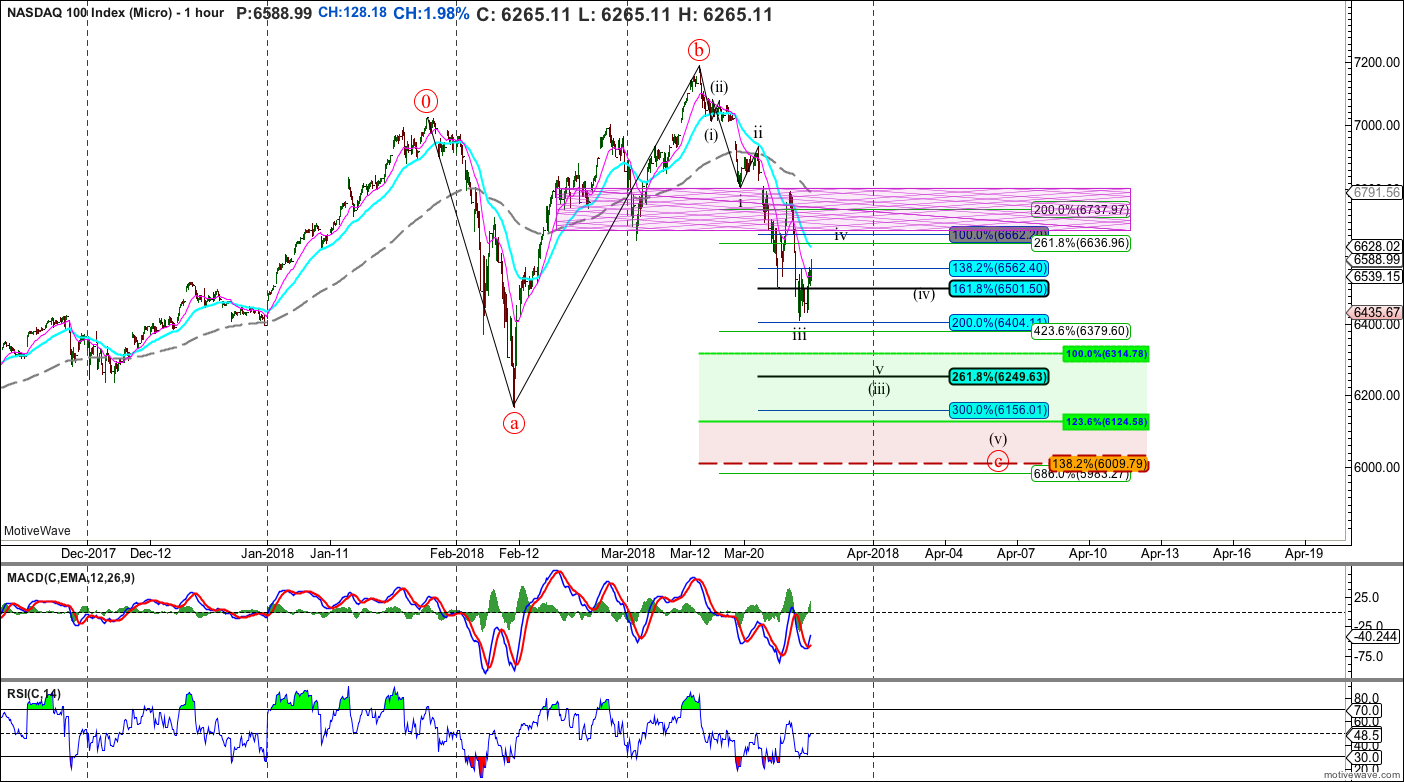Click the "MACD(C,EMA,12,26,9)" indicator label
The image size is (1404, 782).
click(70, 578)
